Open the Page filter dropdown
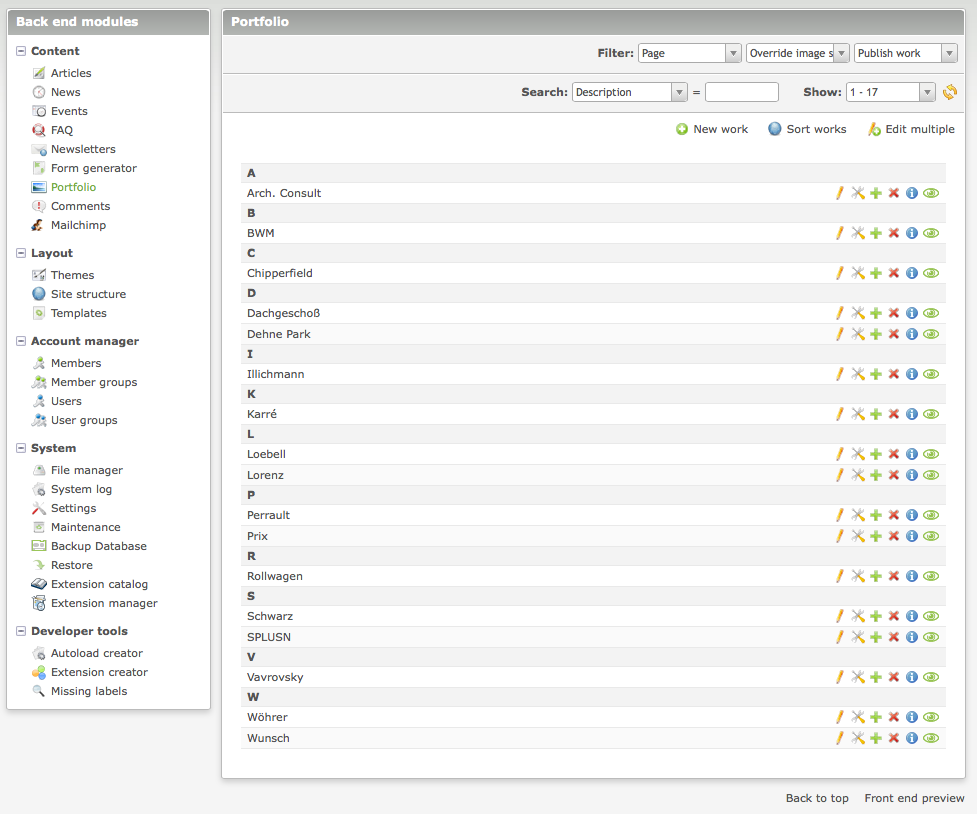 coord(689,53)
